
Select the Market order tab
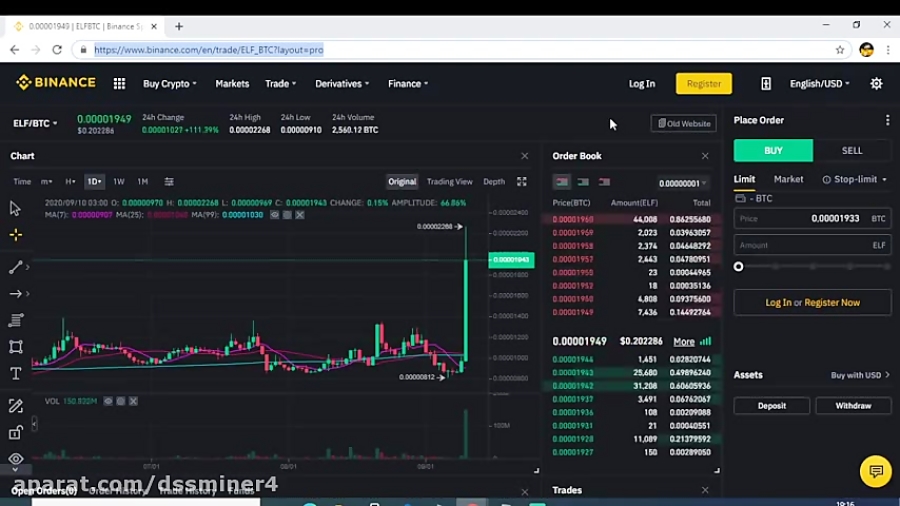coord(788,180)
